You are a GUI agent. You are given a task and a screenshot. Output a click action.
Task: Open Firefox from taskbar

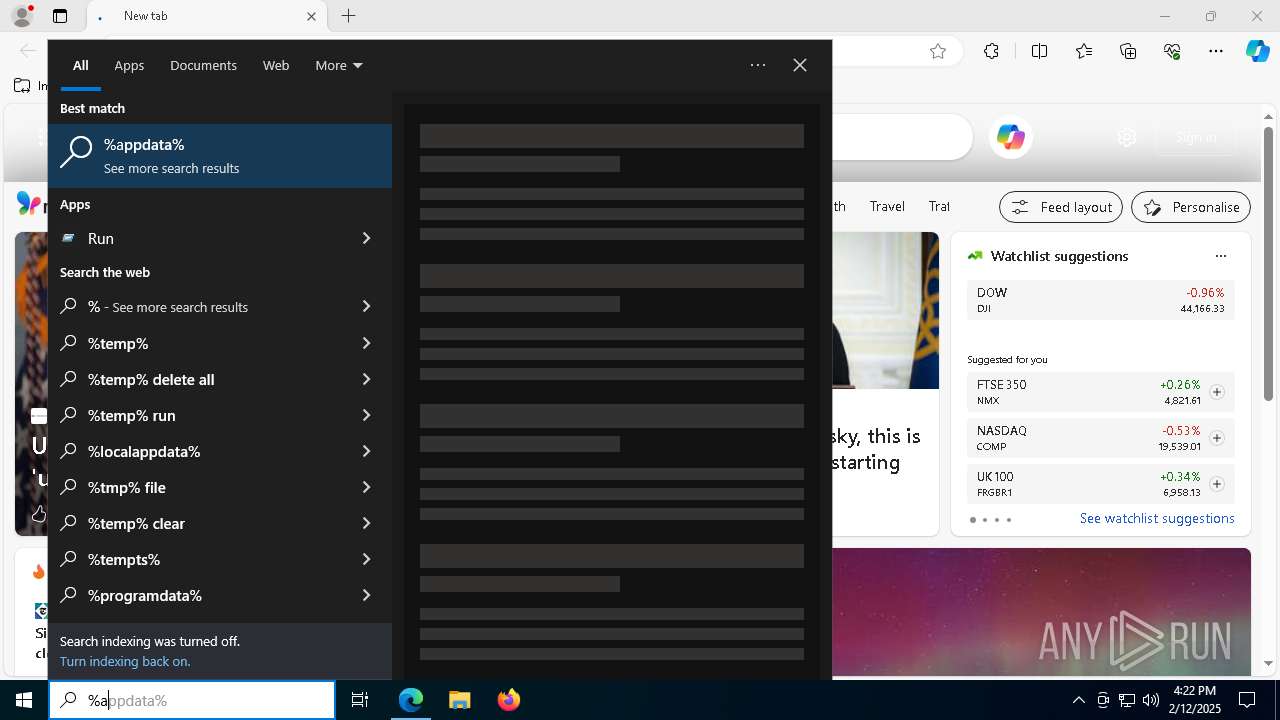509,700
